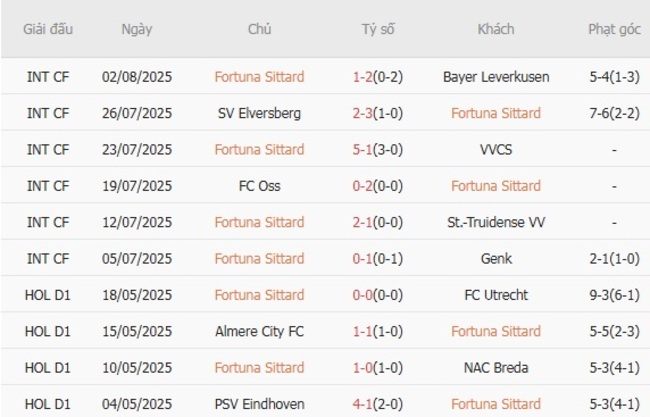Open PSV Eindhoven team page

click(259, 404)
